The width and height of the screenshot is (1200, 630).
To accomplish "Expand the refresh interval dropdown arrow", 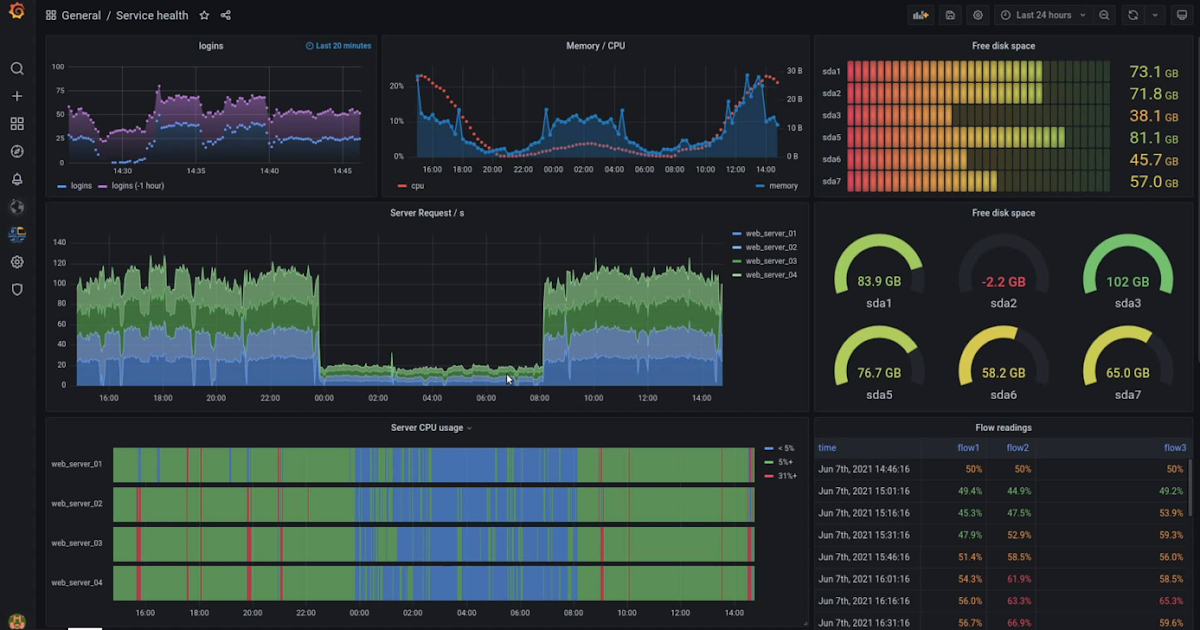I will (x=1155, y=15).
